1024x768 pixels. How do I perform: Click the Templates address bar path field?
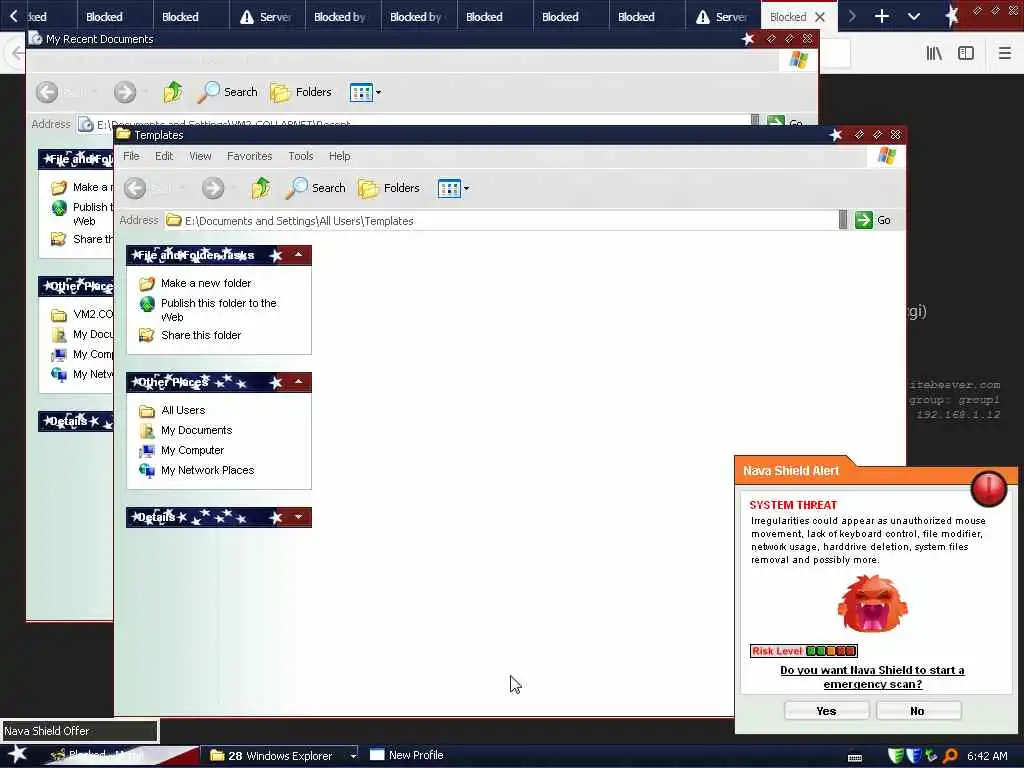pyautogui.click(x=501, y=221)
